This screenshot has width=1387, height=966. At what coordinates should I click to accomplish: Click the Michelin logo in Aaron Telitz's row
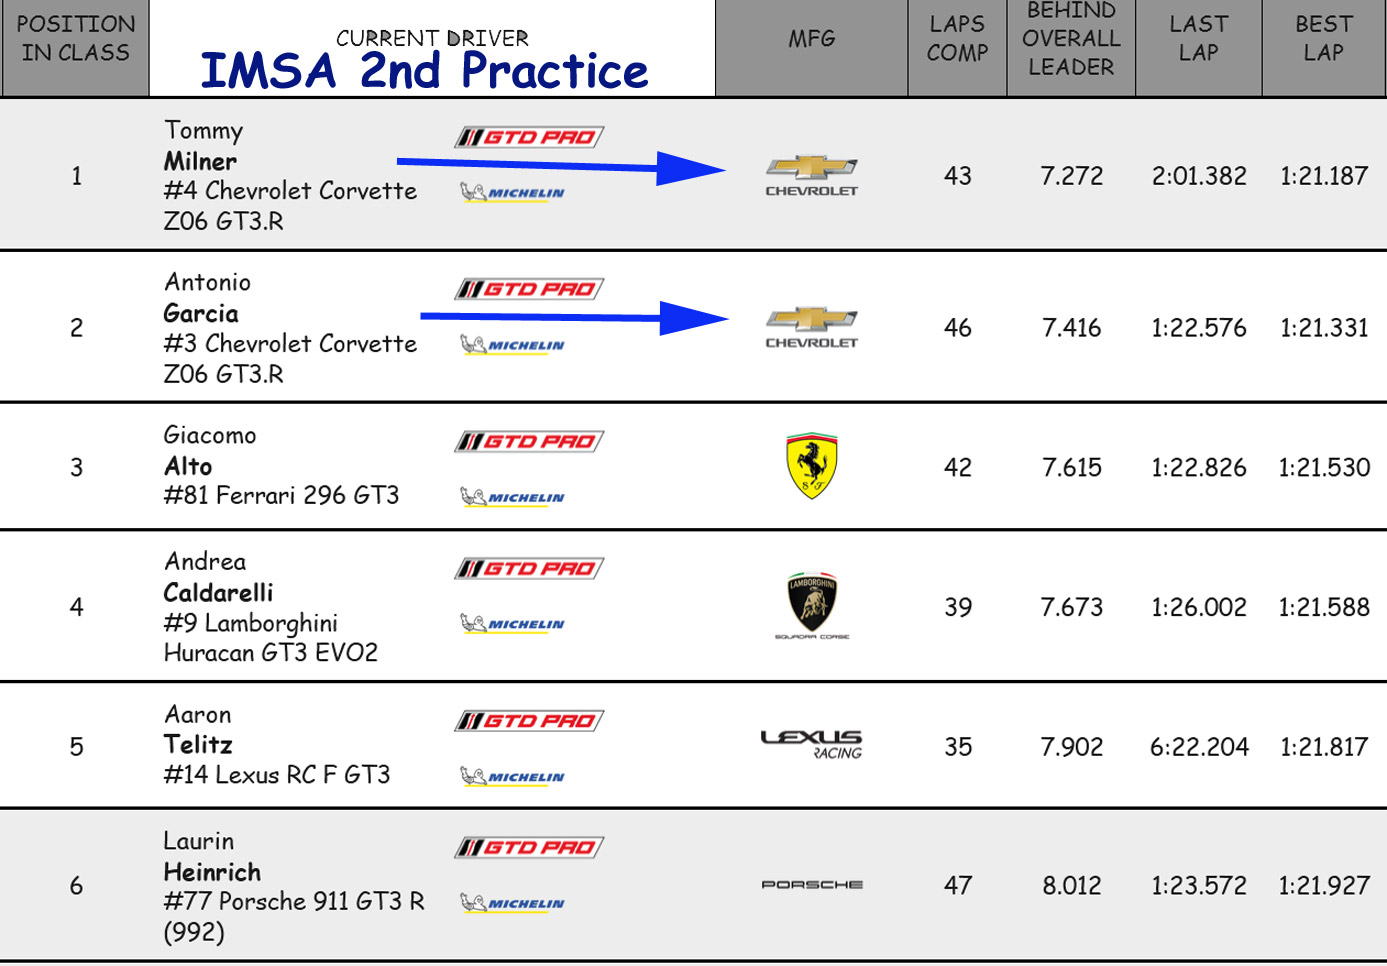pyautogui.click(x=513, y=776)
